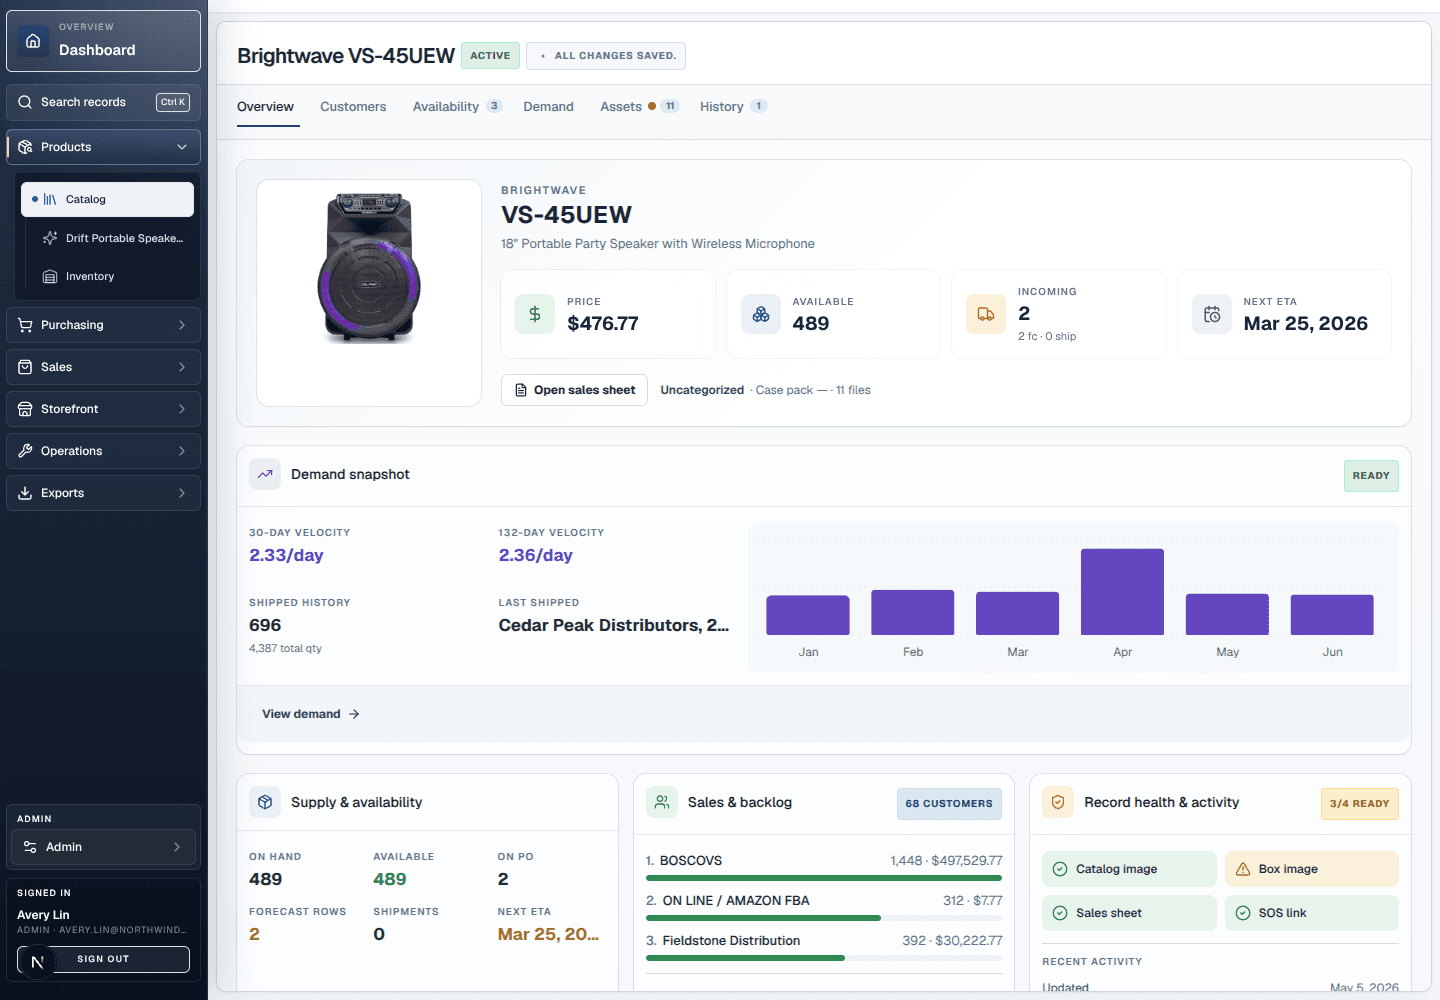Collapse the Products menu chevron

[182, 147]
